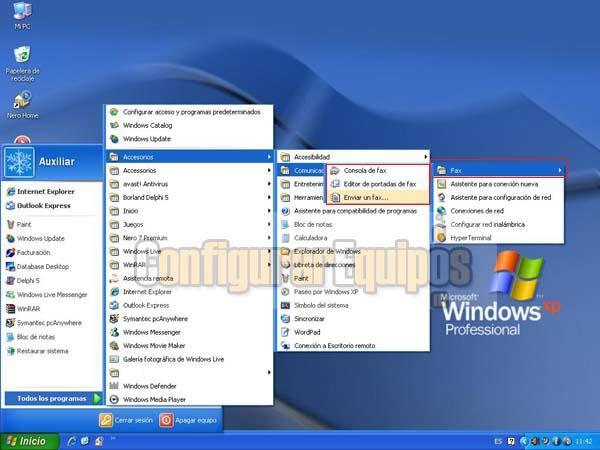The height and width of the screenshot is (450, 600).
Task: Open Símbolo del sistema
Action: [353, 305]
